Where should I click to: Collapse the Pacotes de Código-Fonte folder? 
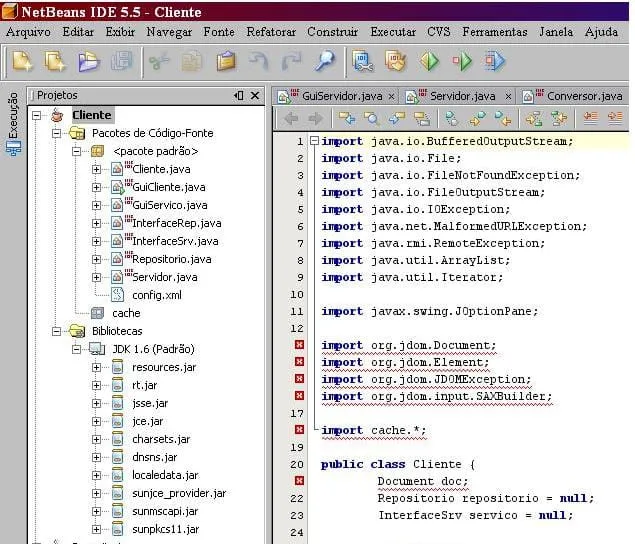[57, 133]
